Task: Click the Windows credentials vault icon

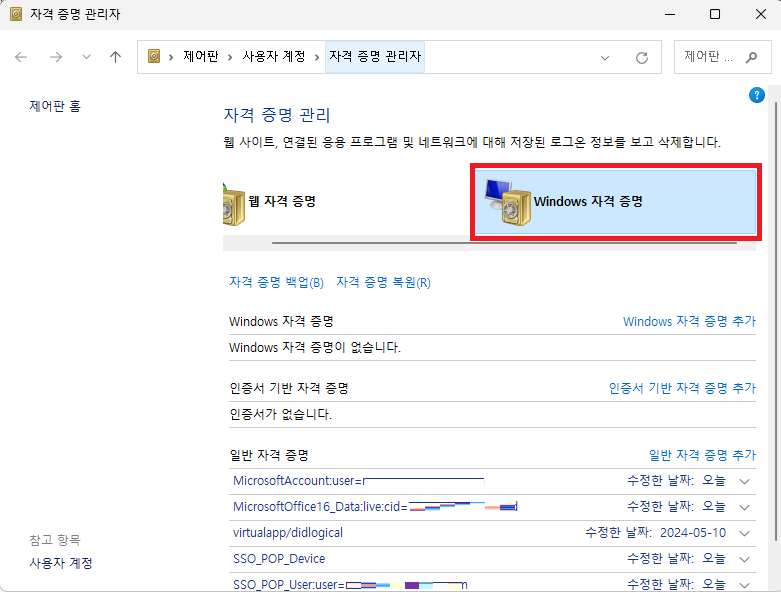Action: click(508, 202)
